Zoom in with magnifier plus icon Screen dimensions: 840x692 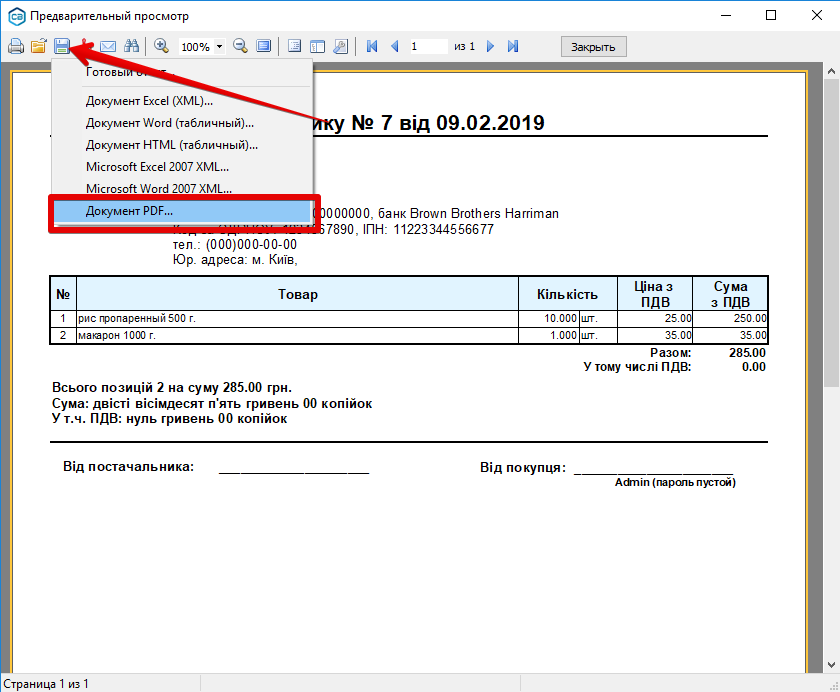(x=161, y=47)
